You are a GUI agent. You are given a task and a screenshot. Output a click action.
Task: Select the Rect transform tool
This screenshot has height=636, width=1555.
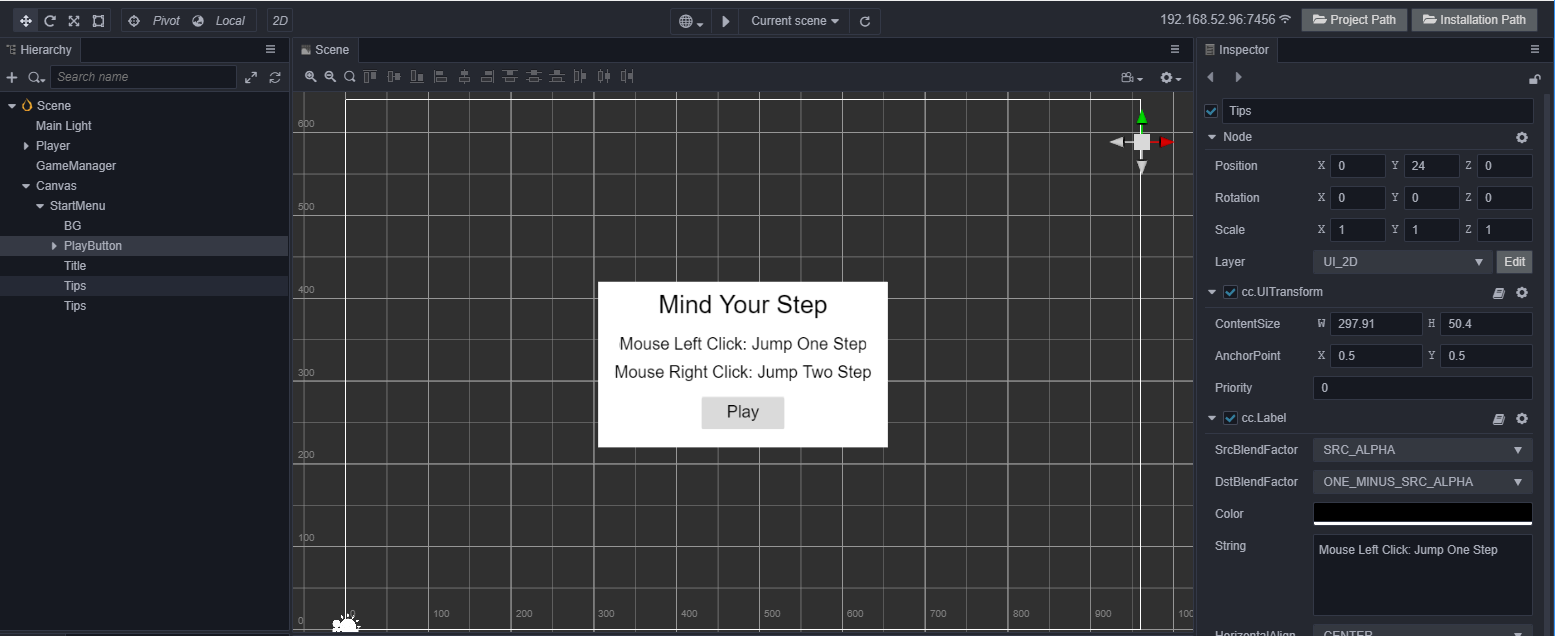98,20
